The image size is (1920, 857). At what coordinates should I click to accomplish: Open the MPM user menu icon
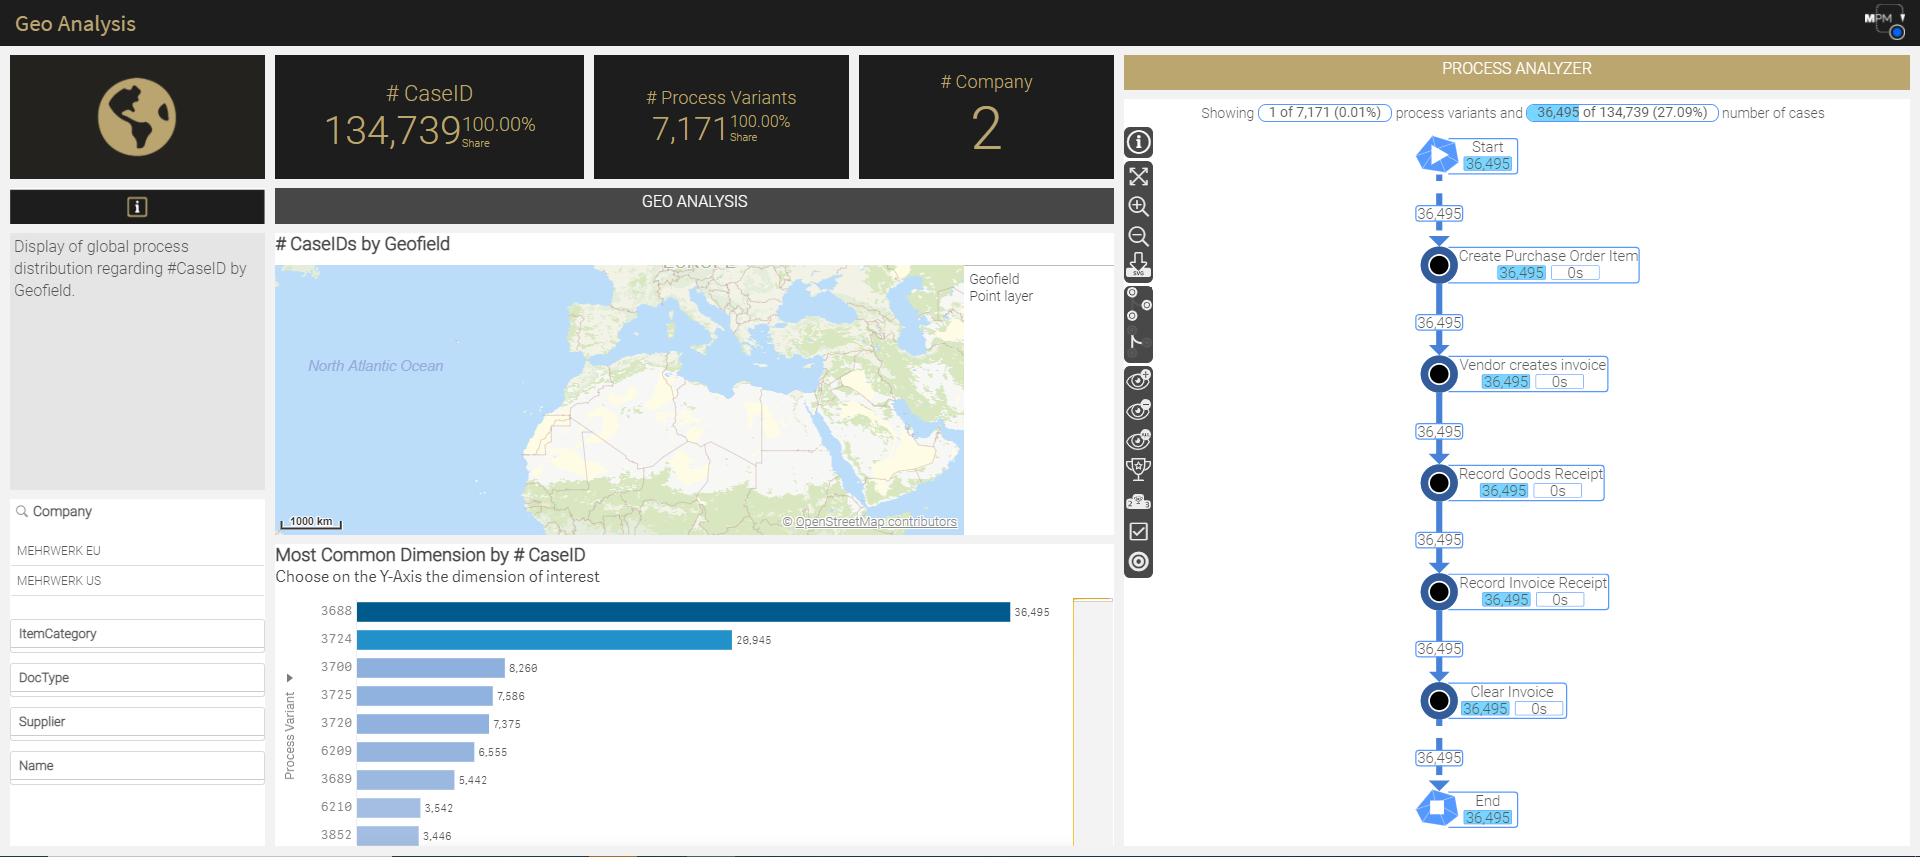click(x=1886, y=20)
